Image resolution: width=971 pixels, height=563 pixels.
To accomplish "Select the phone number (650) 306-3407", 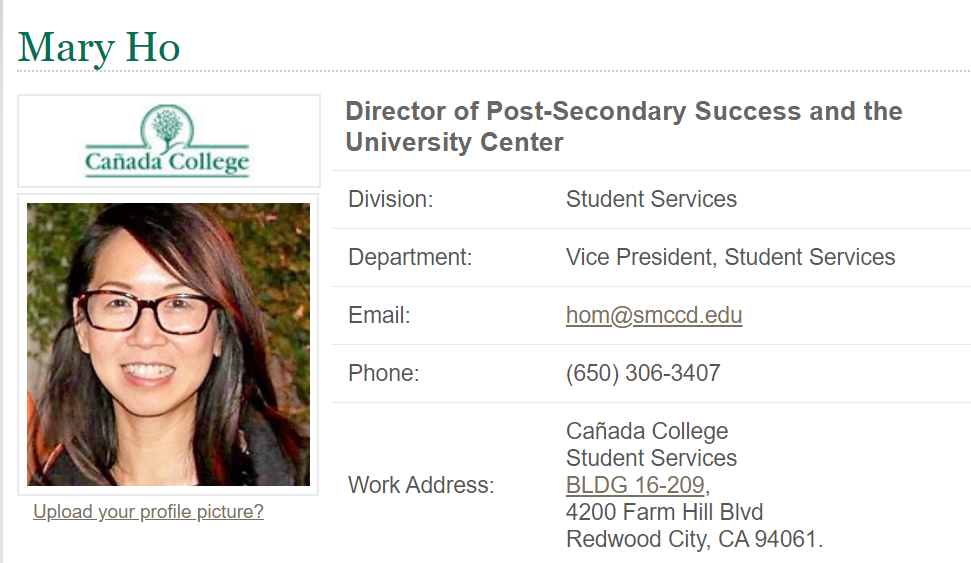I will pos(643,374).
